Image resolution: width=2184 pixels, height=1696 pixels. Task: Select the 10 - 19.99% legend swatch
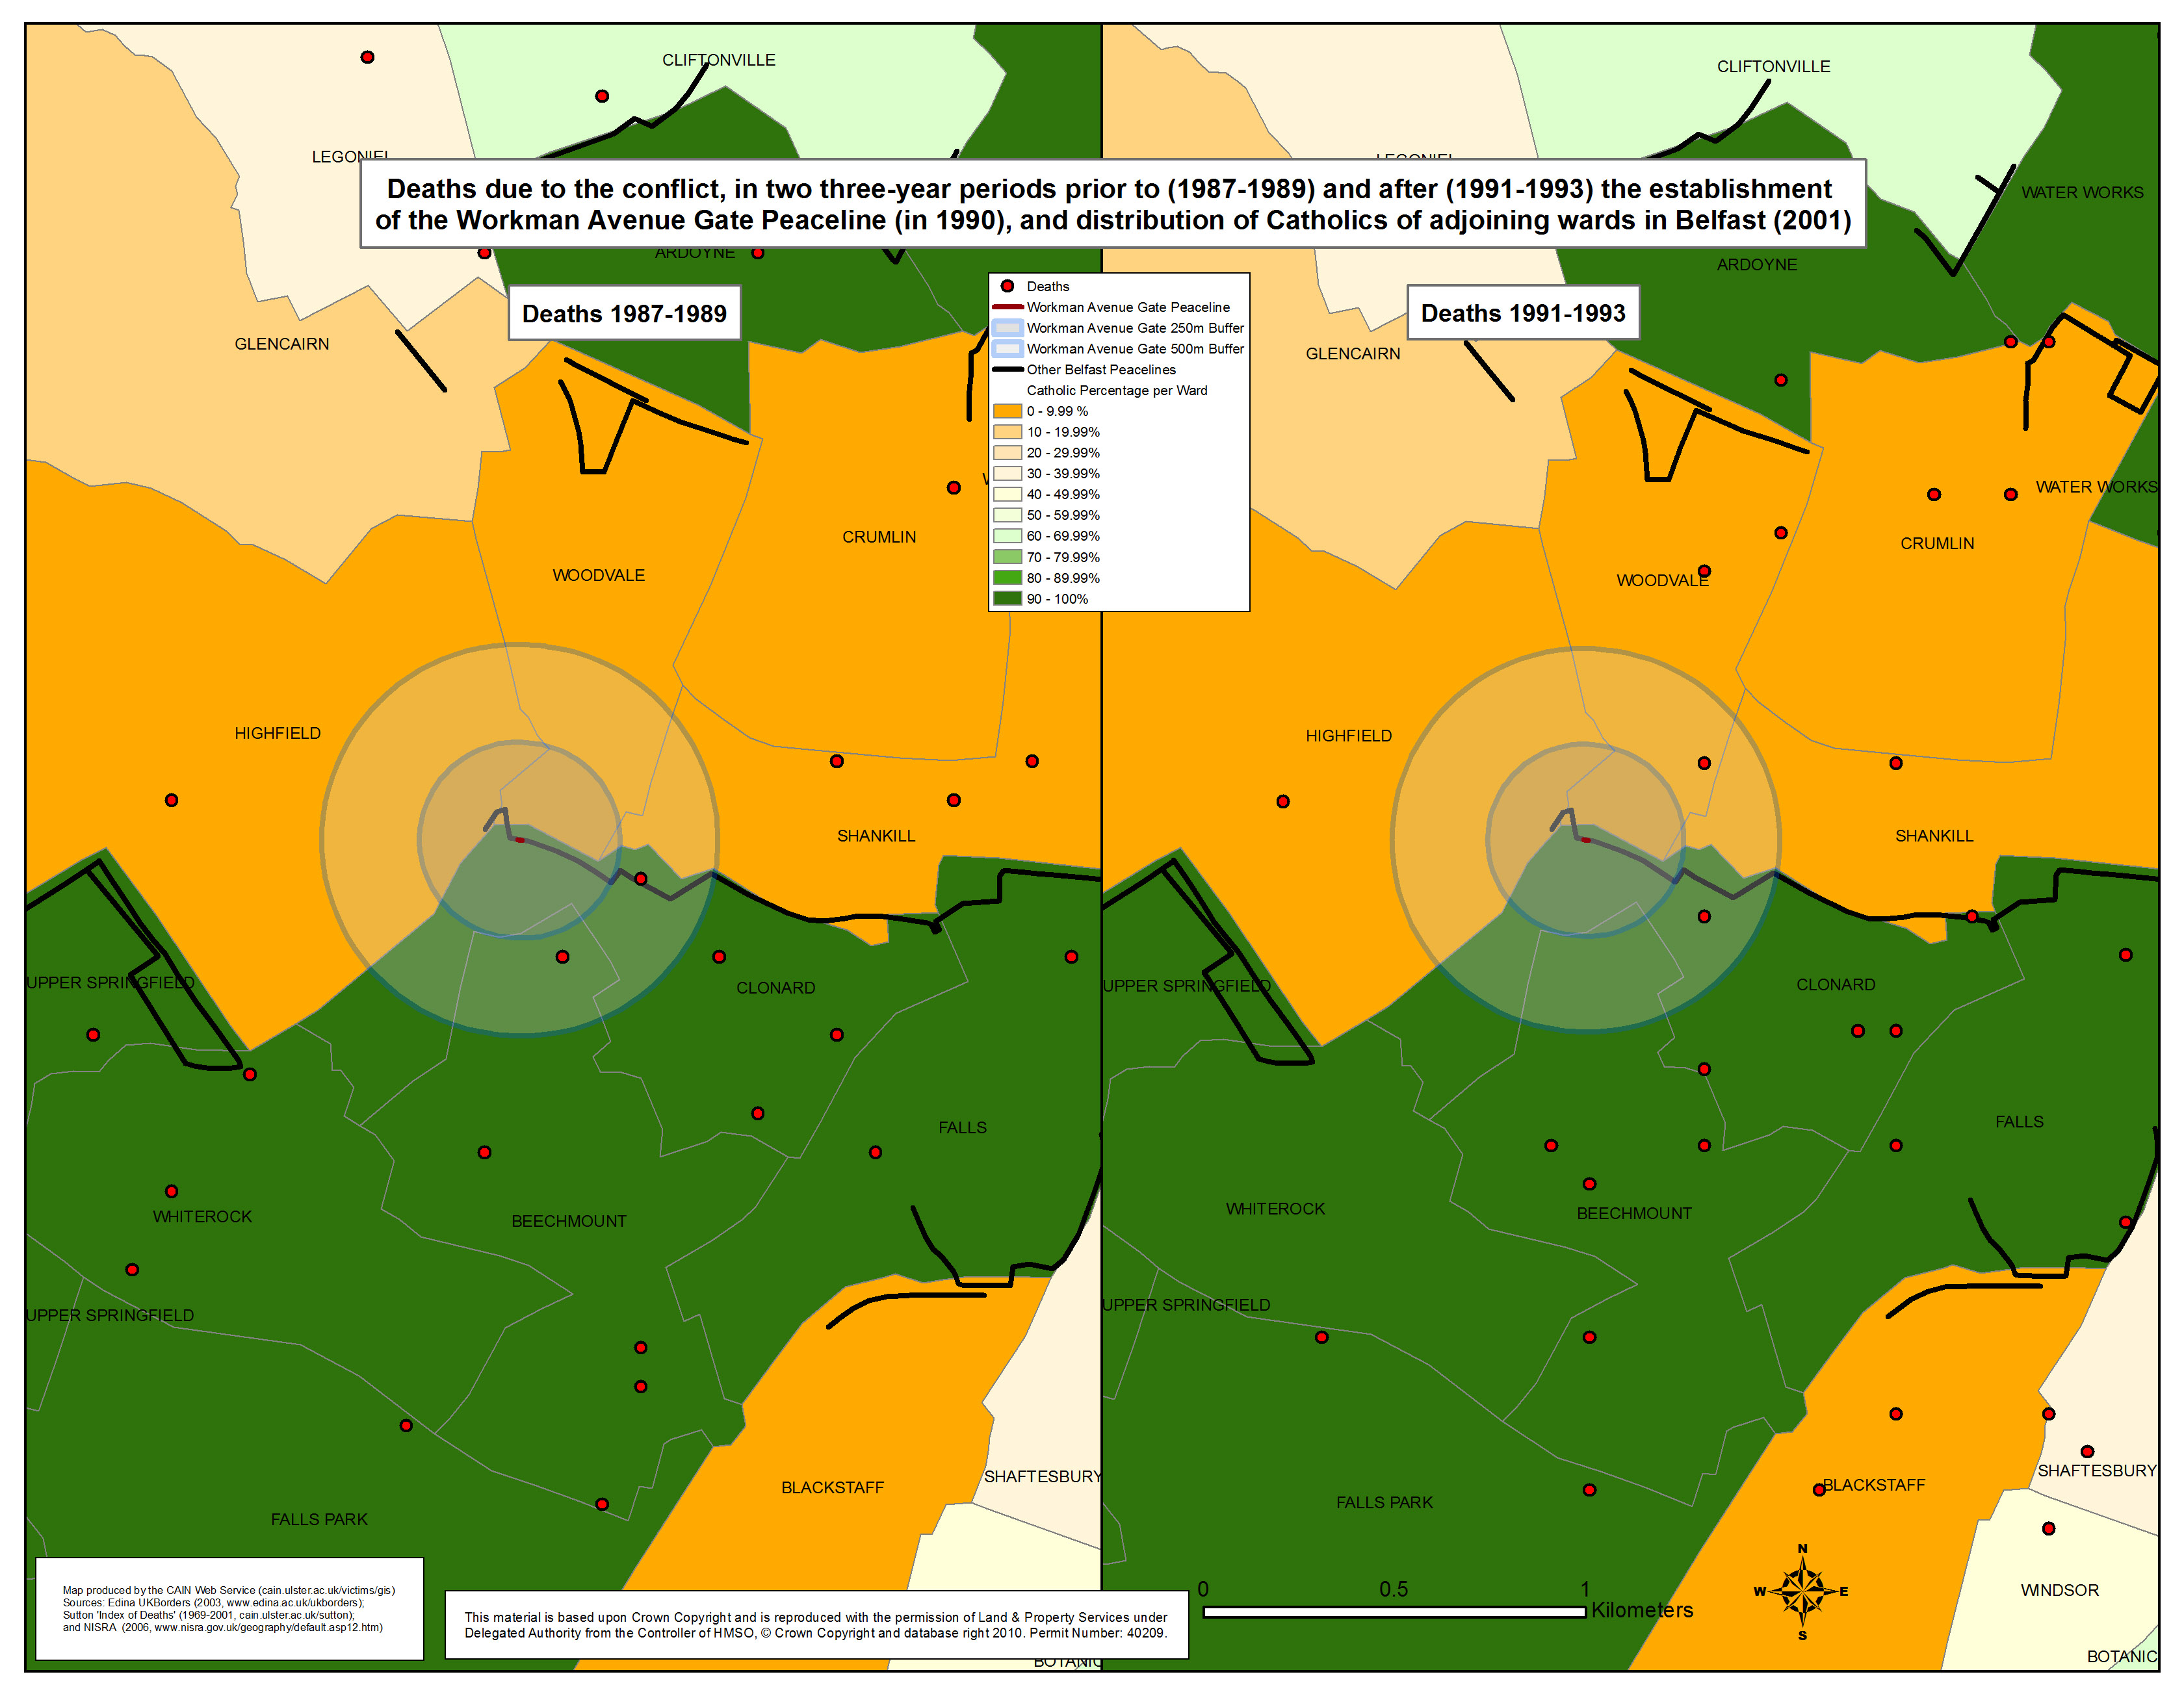point(1007,432)
